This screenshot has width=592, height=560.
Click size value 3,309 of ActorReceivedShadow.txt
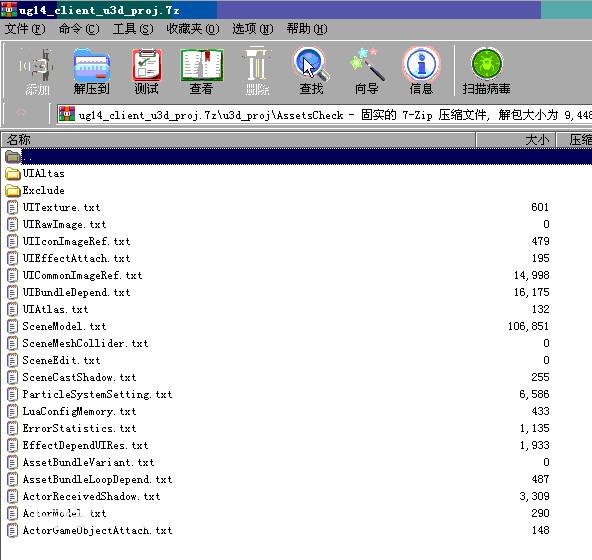[534, 496]
